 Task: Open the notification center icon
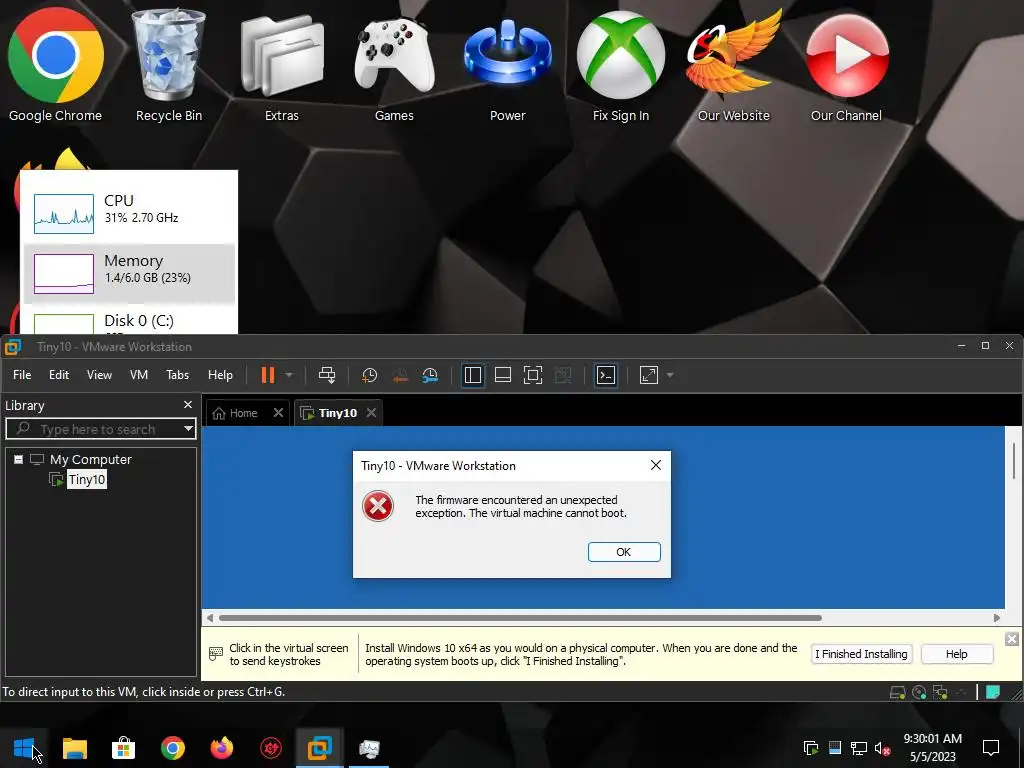click(991, 748)
